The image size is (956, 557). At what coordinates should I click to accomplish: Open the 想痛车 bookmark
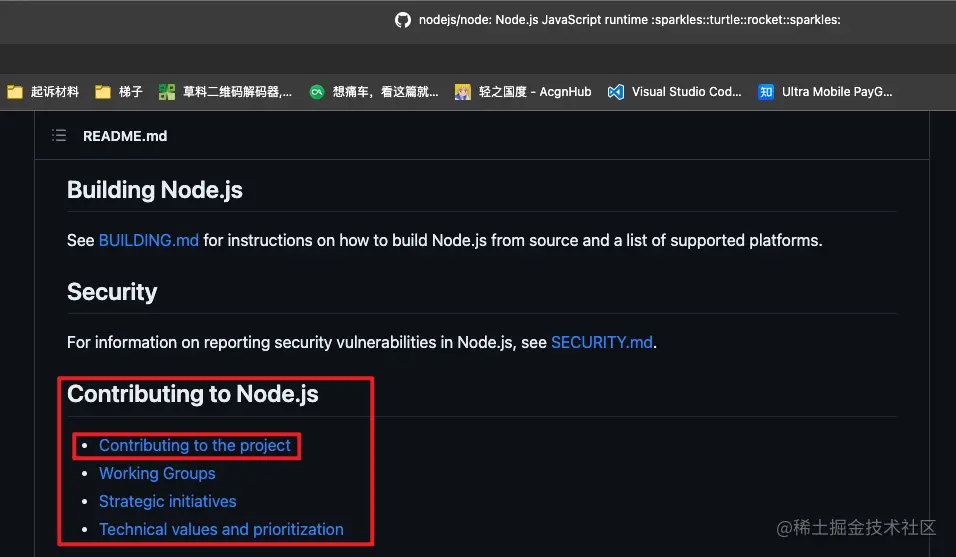click(374, 92)
